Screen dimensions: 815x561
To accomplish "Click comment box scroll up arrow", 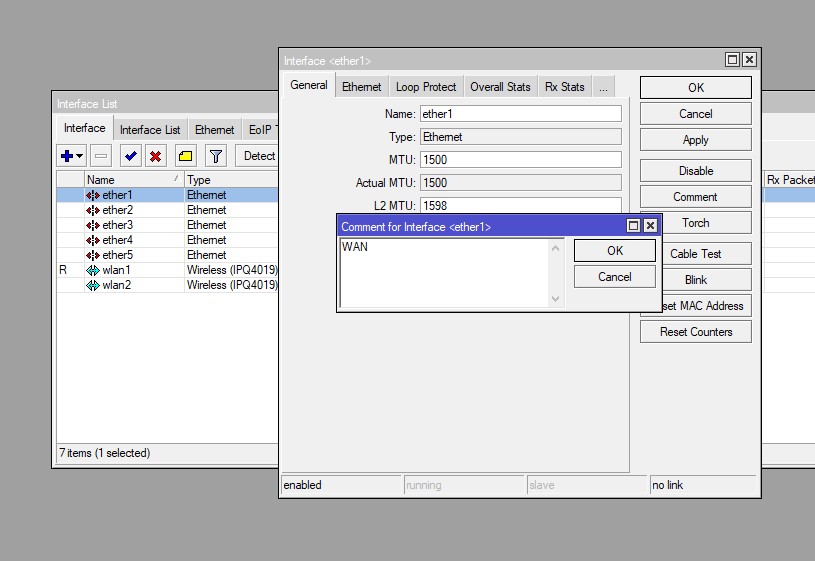I will click(x=556, y=248).
